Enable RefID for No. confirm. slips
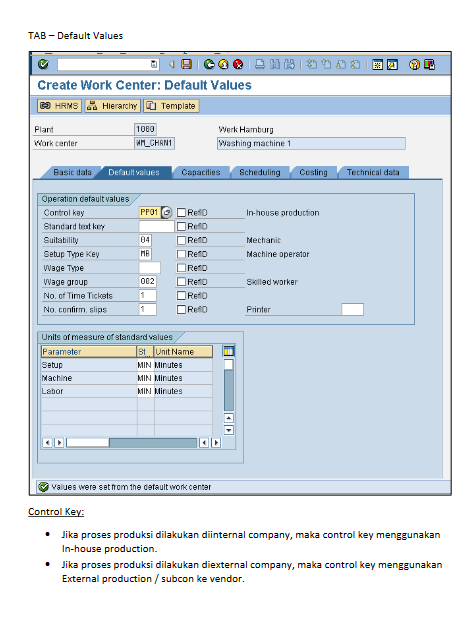This screenshot has width=473, height=620. point(181,310)
